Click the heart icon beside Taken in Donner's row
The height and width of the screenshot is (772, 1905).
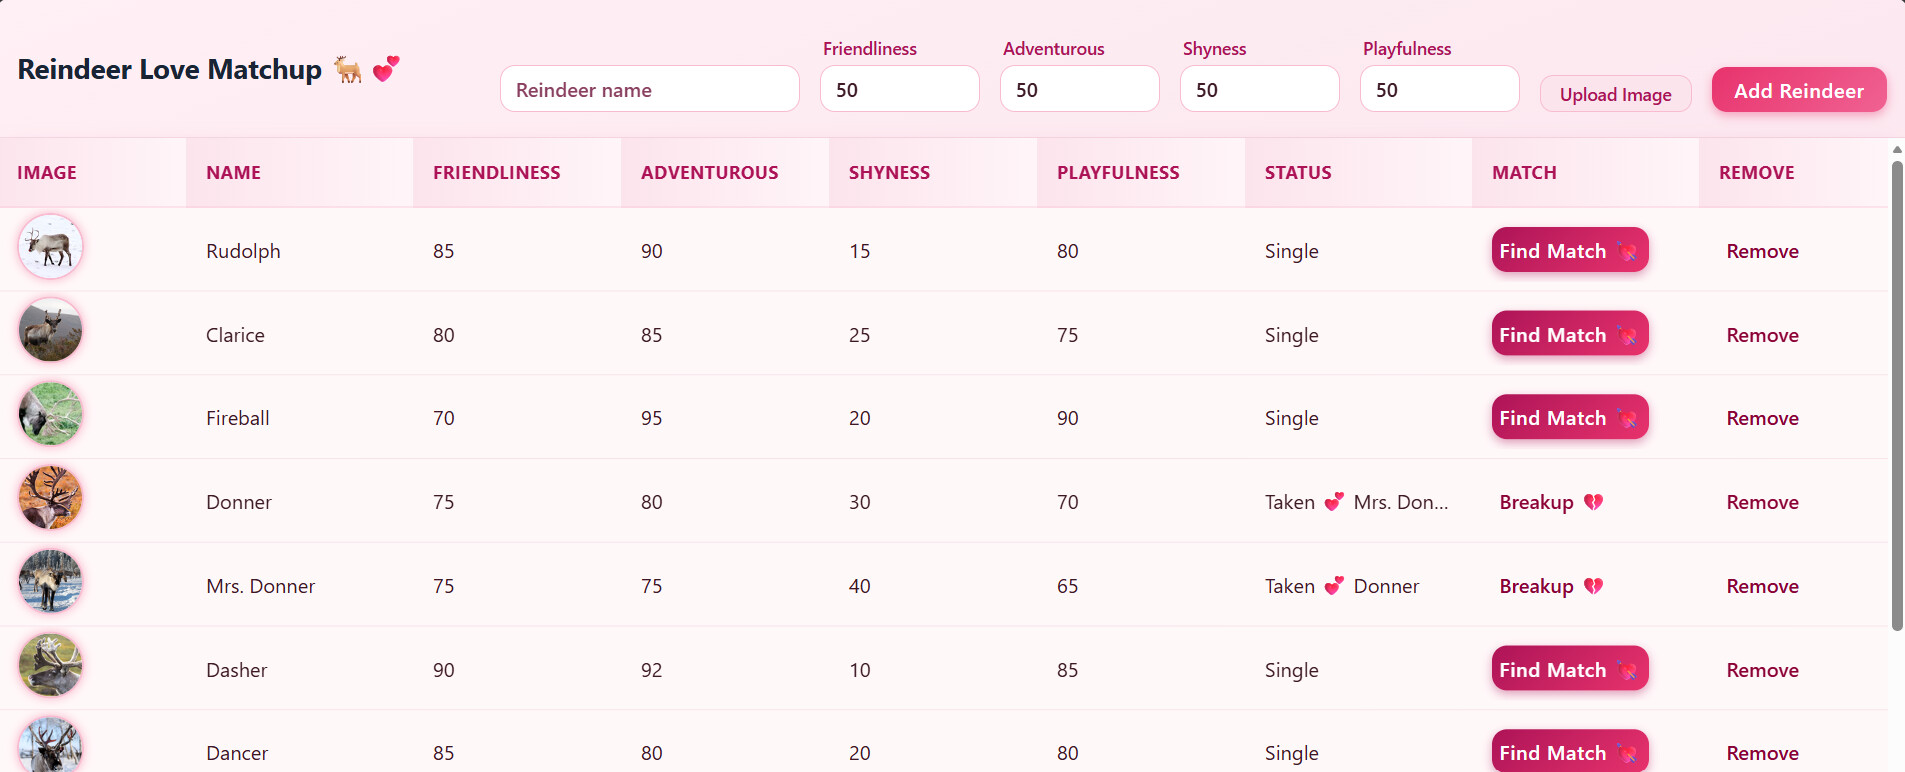[x=1334, y=502]
